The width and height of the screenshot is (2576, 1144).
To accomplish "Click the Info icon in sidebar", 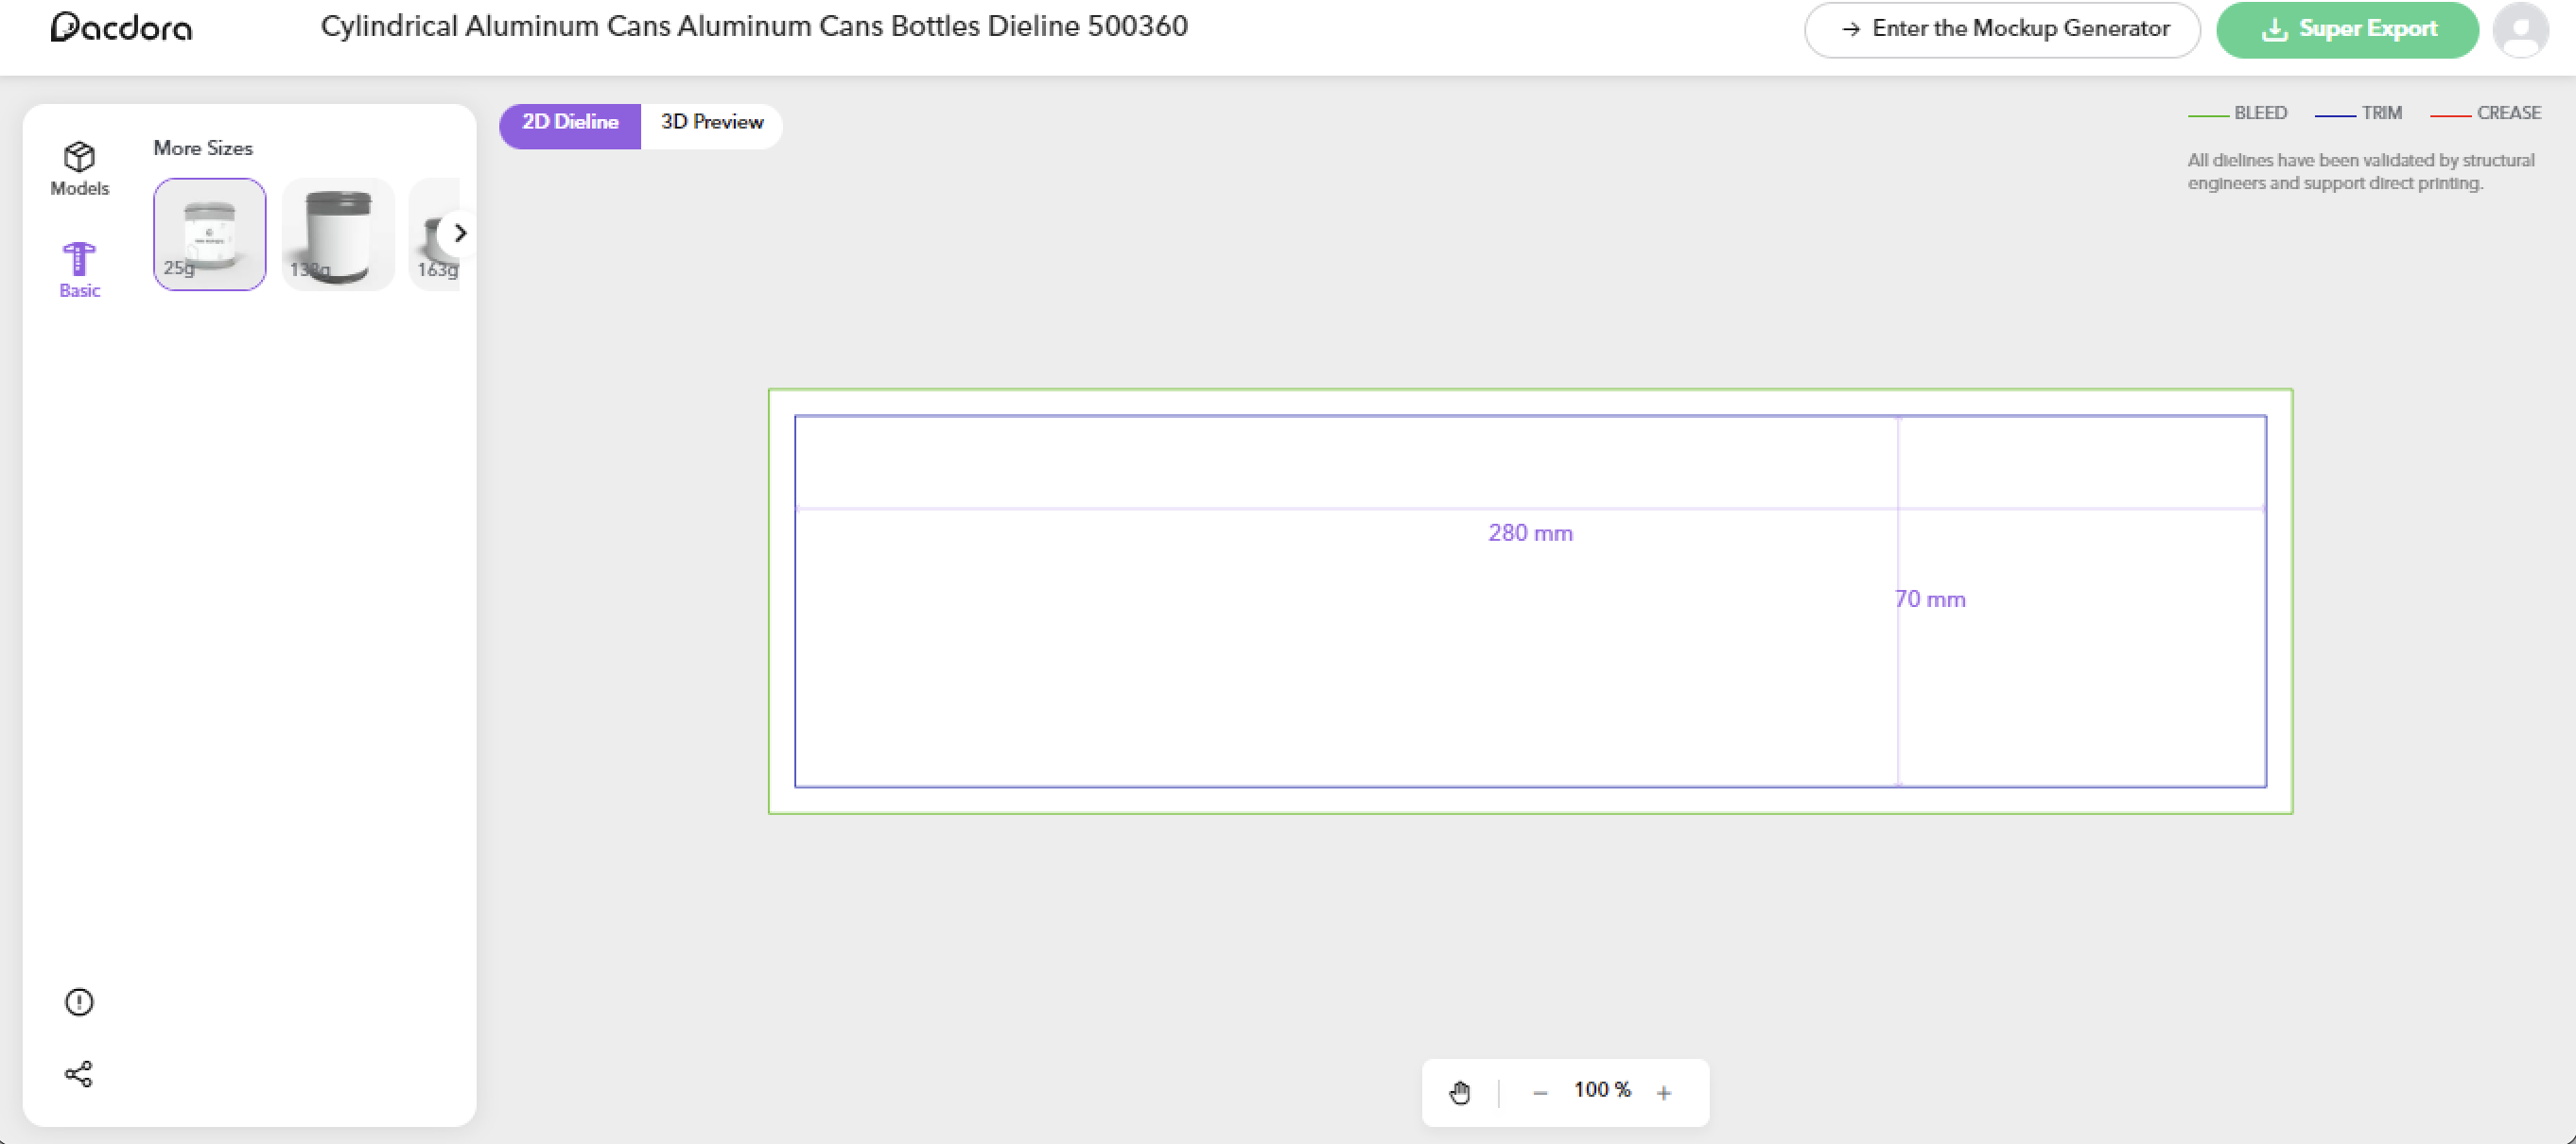I will pos(78,1003).
